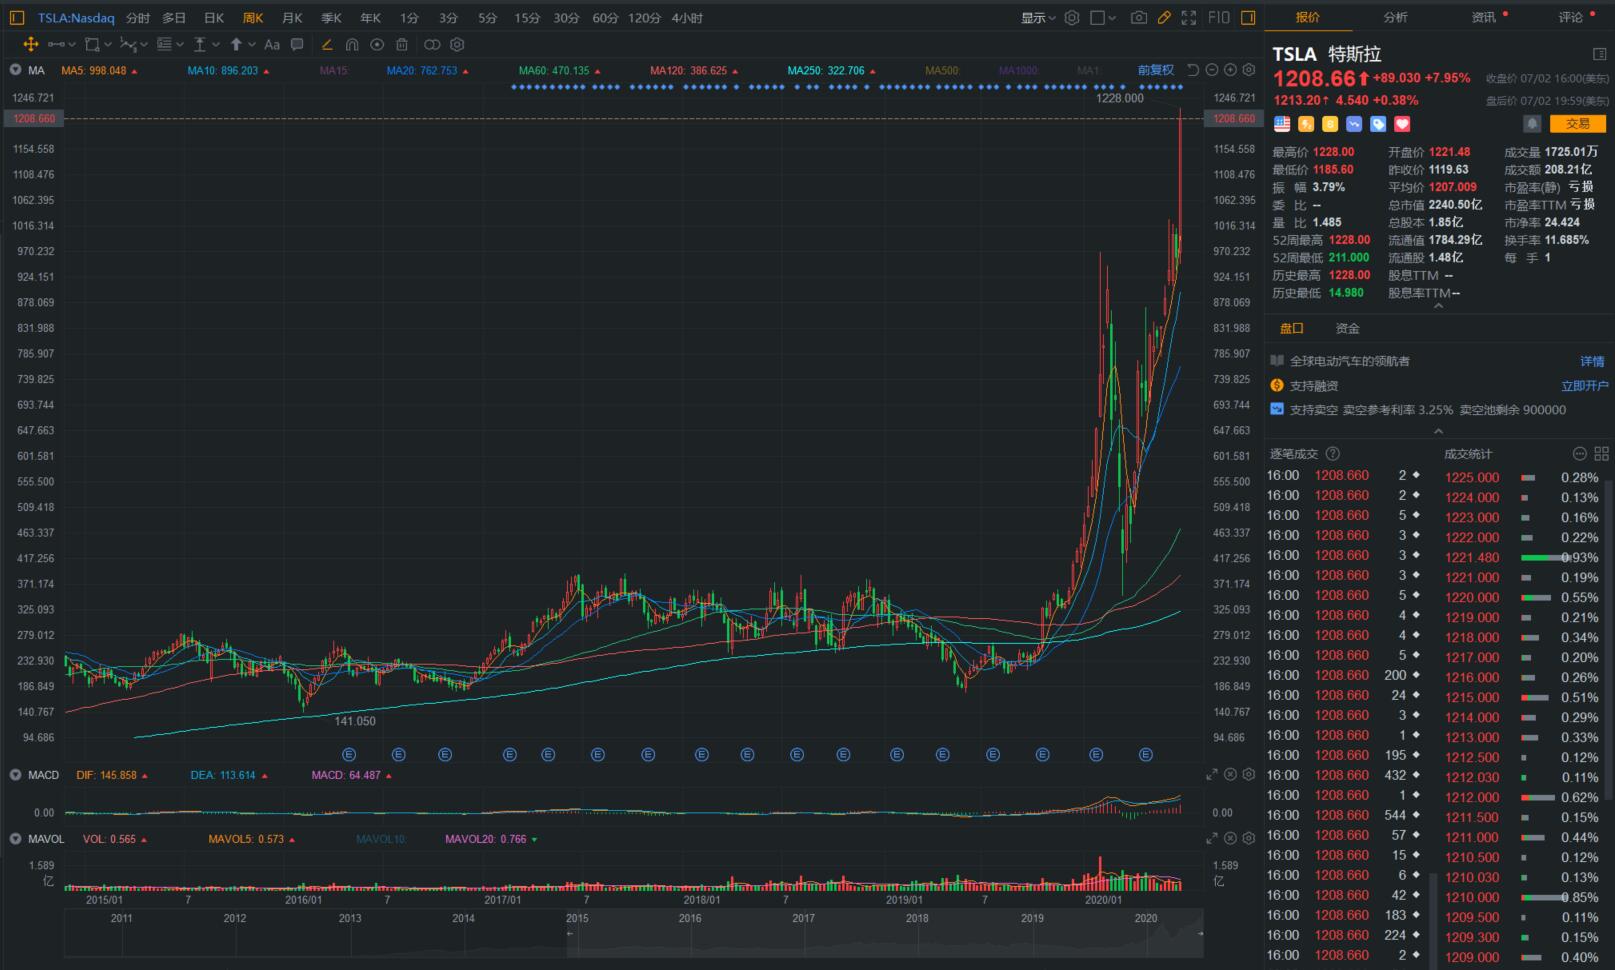Image resolution: width=1615 pixels, height=970 pixels.
Task: Click the F10 company info button
Action: (1219, 18)
